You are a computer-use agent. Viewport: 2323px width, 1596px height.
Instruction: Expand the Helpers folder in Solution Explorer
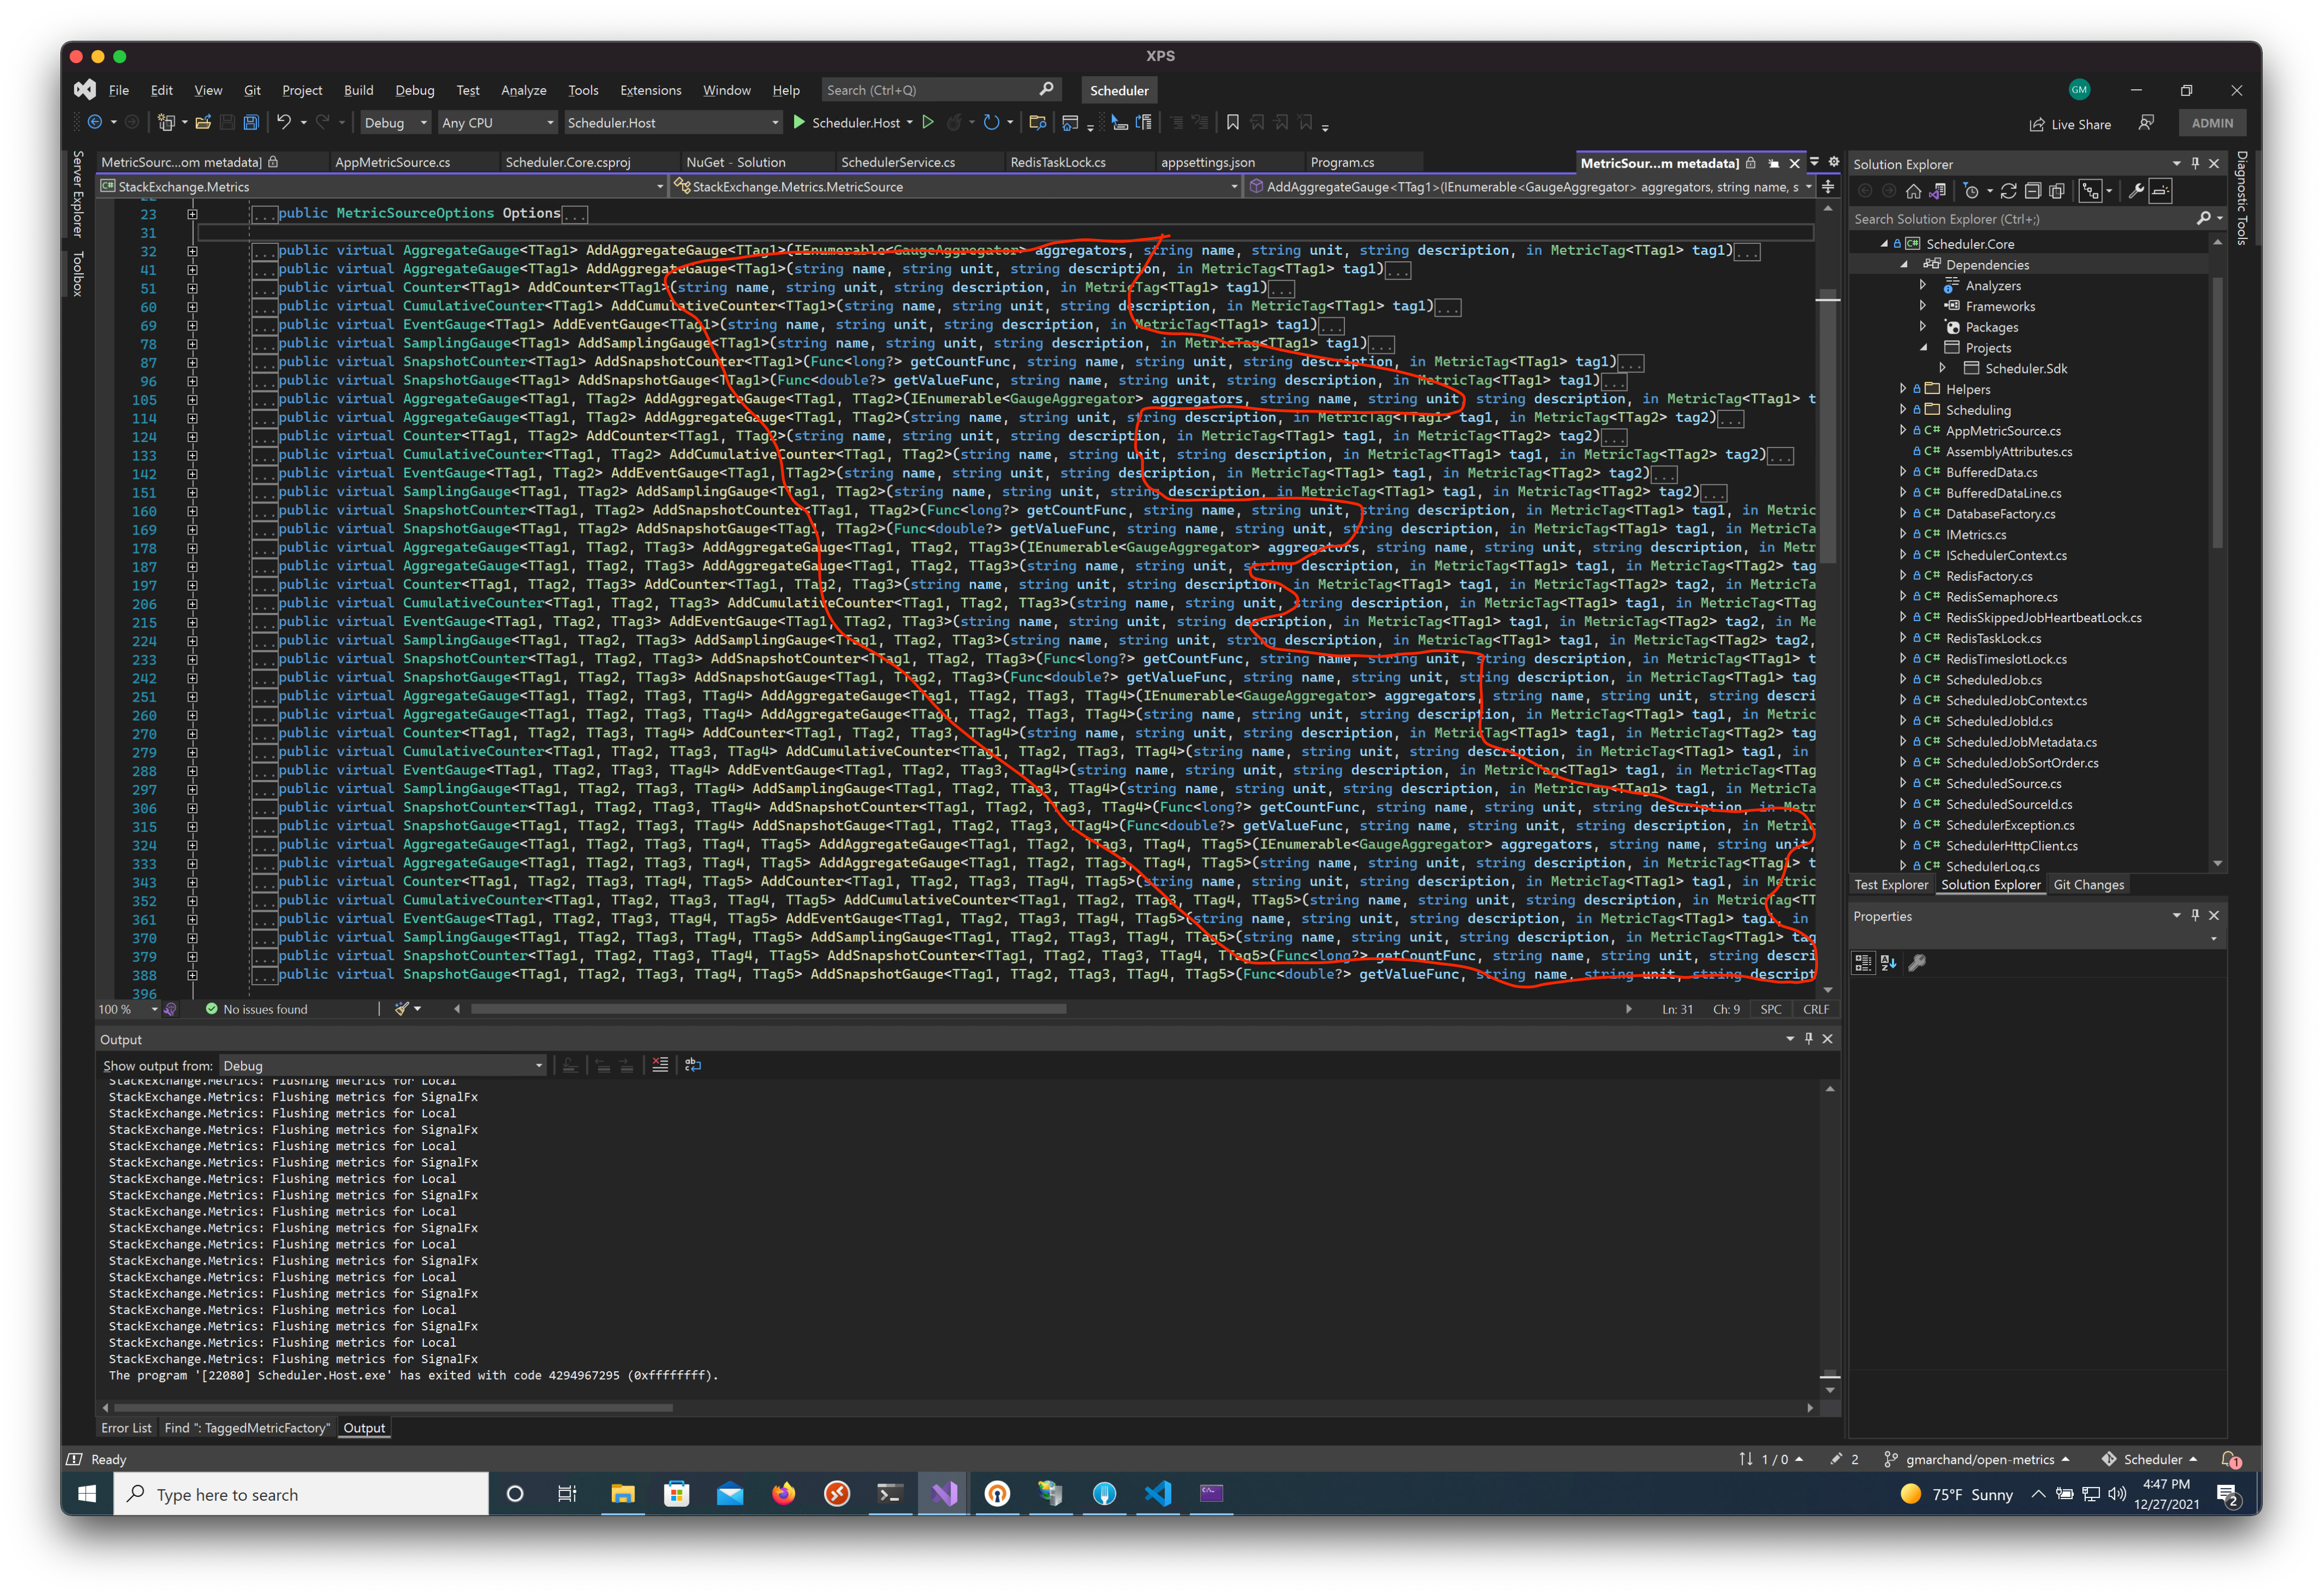pos(1902,389)
